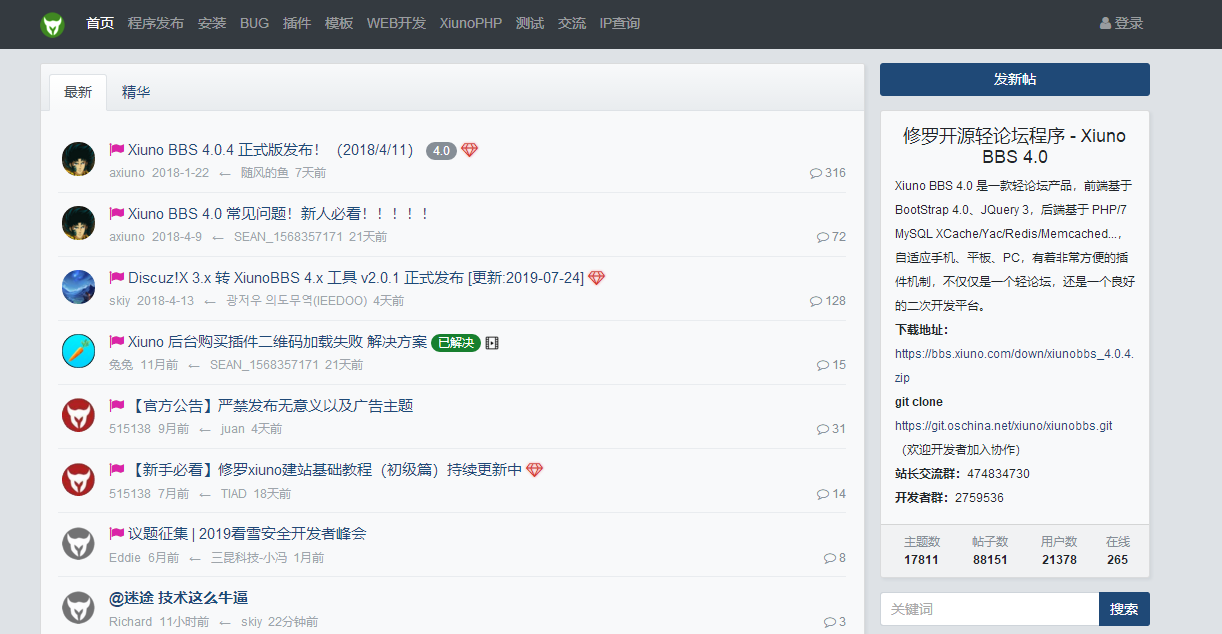Click username TIAD
This screenshot has width=1222, height=634.
tap(234, 493)
